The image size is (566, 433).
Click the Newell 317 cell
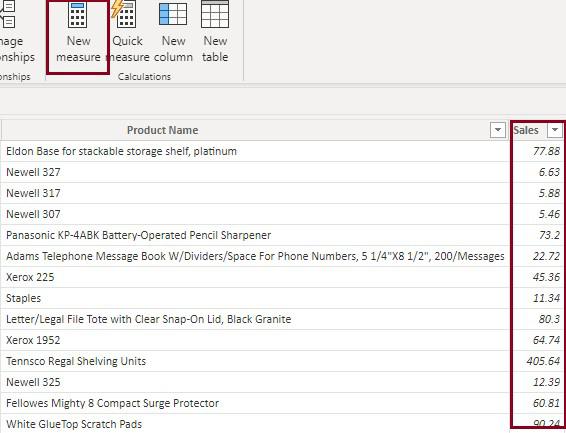254,193
